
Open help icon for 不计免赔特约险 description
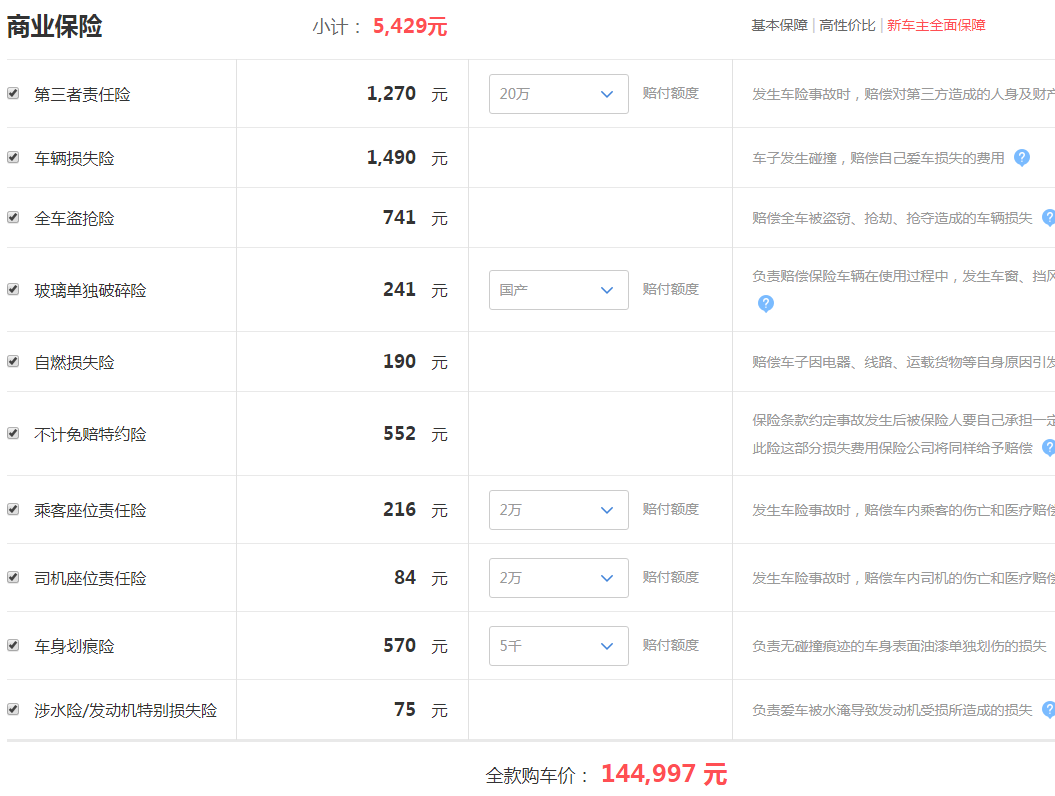(x=1049, y=447)
